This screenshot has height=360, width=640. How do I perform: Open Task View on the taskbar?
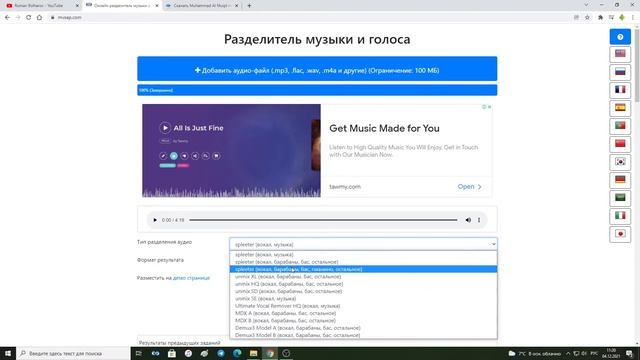pyautogui.click(x=138, y=353)
